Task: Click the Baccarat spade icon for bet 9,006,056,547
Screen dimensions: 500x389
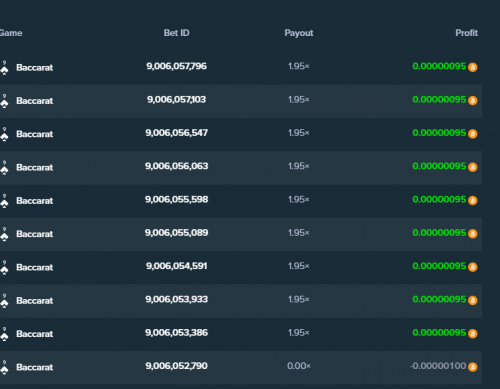Action: click(4, 134)
